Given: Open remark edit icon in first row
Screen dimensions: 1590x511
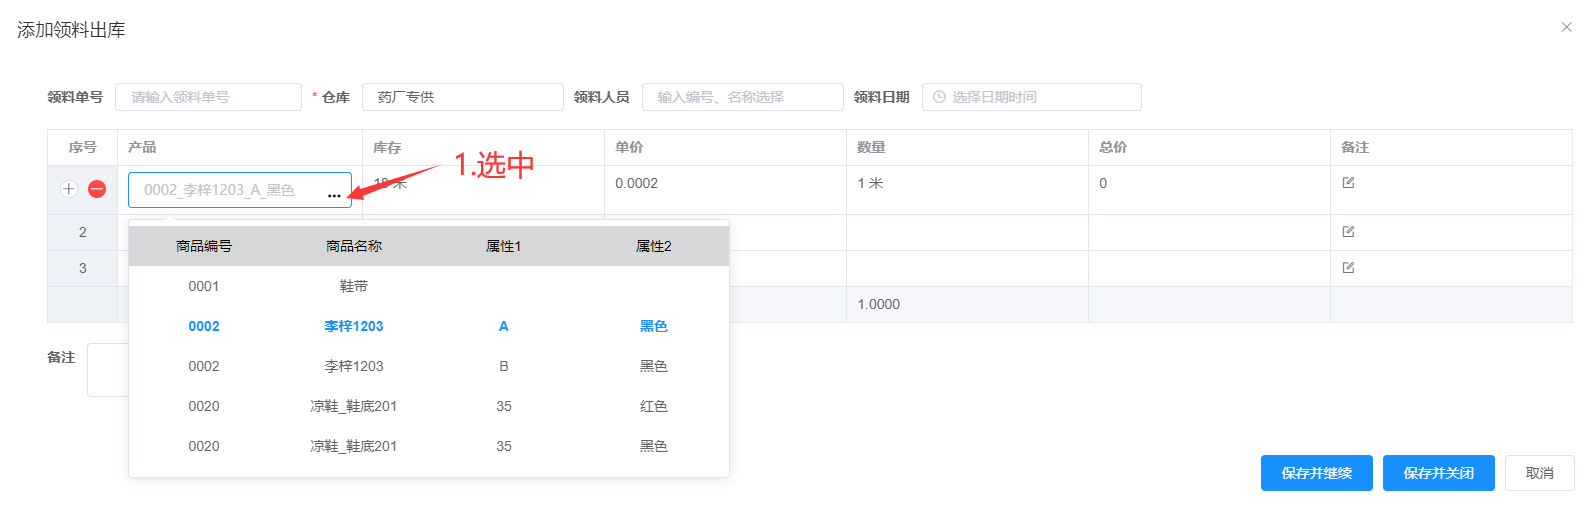Looking at the screenshot, I should tap(1348, 183).
